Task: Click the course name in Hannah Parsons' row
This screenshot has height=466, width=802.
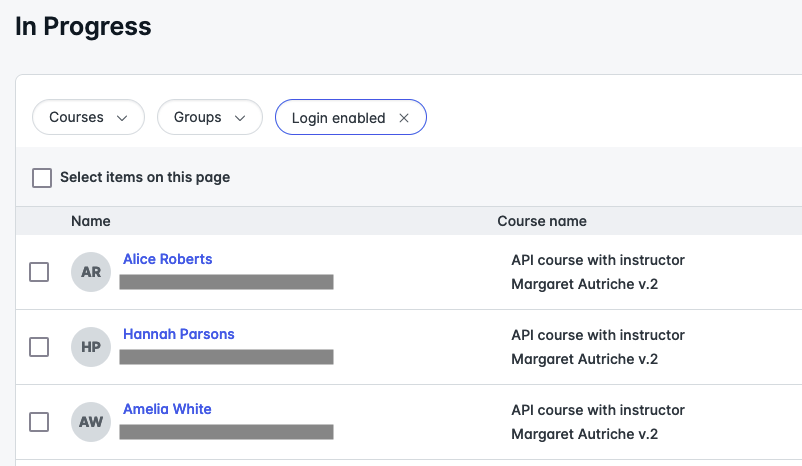Action: (597, 347)
